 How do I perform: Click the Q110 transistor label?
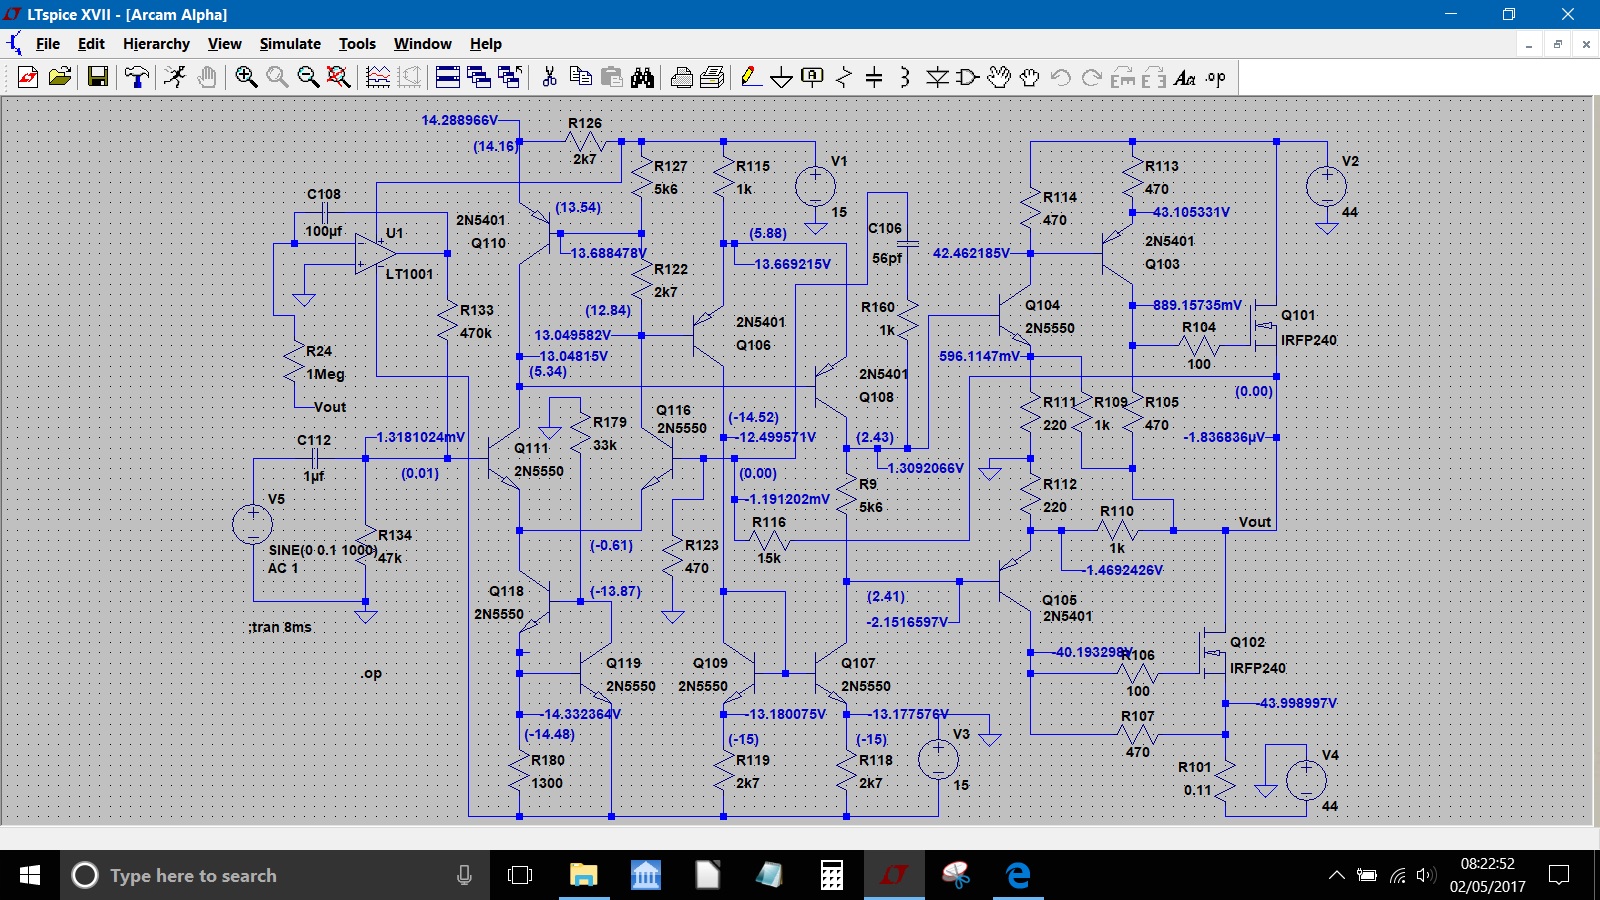489,243
